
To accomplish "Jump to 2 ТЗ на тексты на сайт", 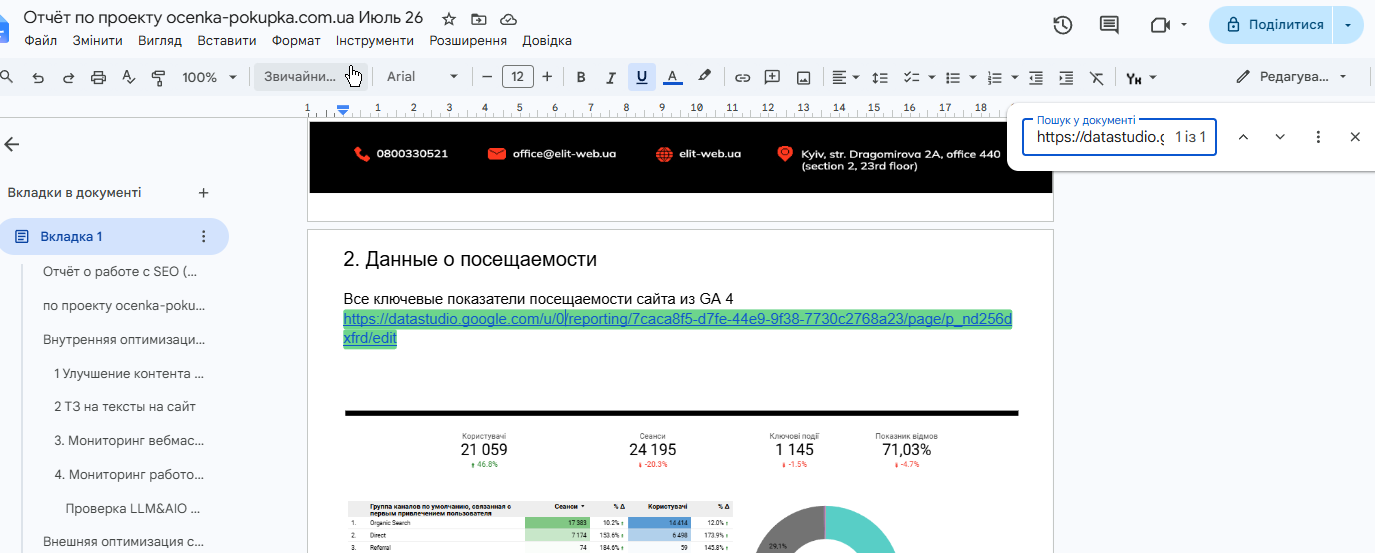I will (125, 407).
